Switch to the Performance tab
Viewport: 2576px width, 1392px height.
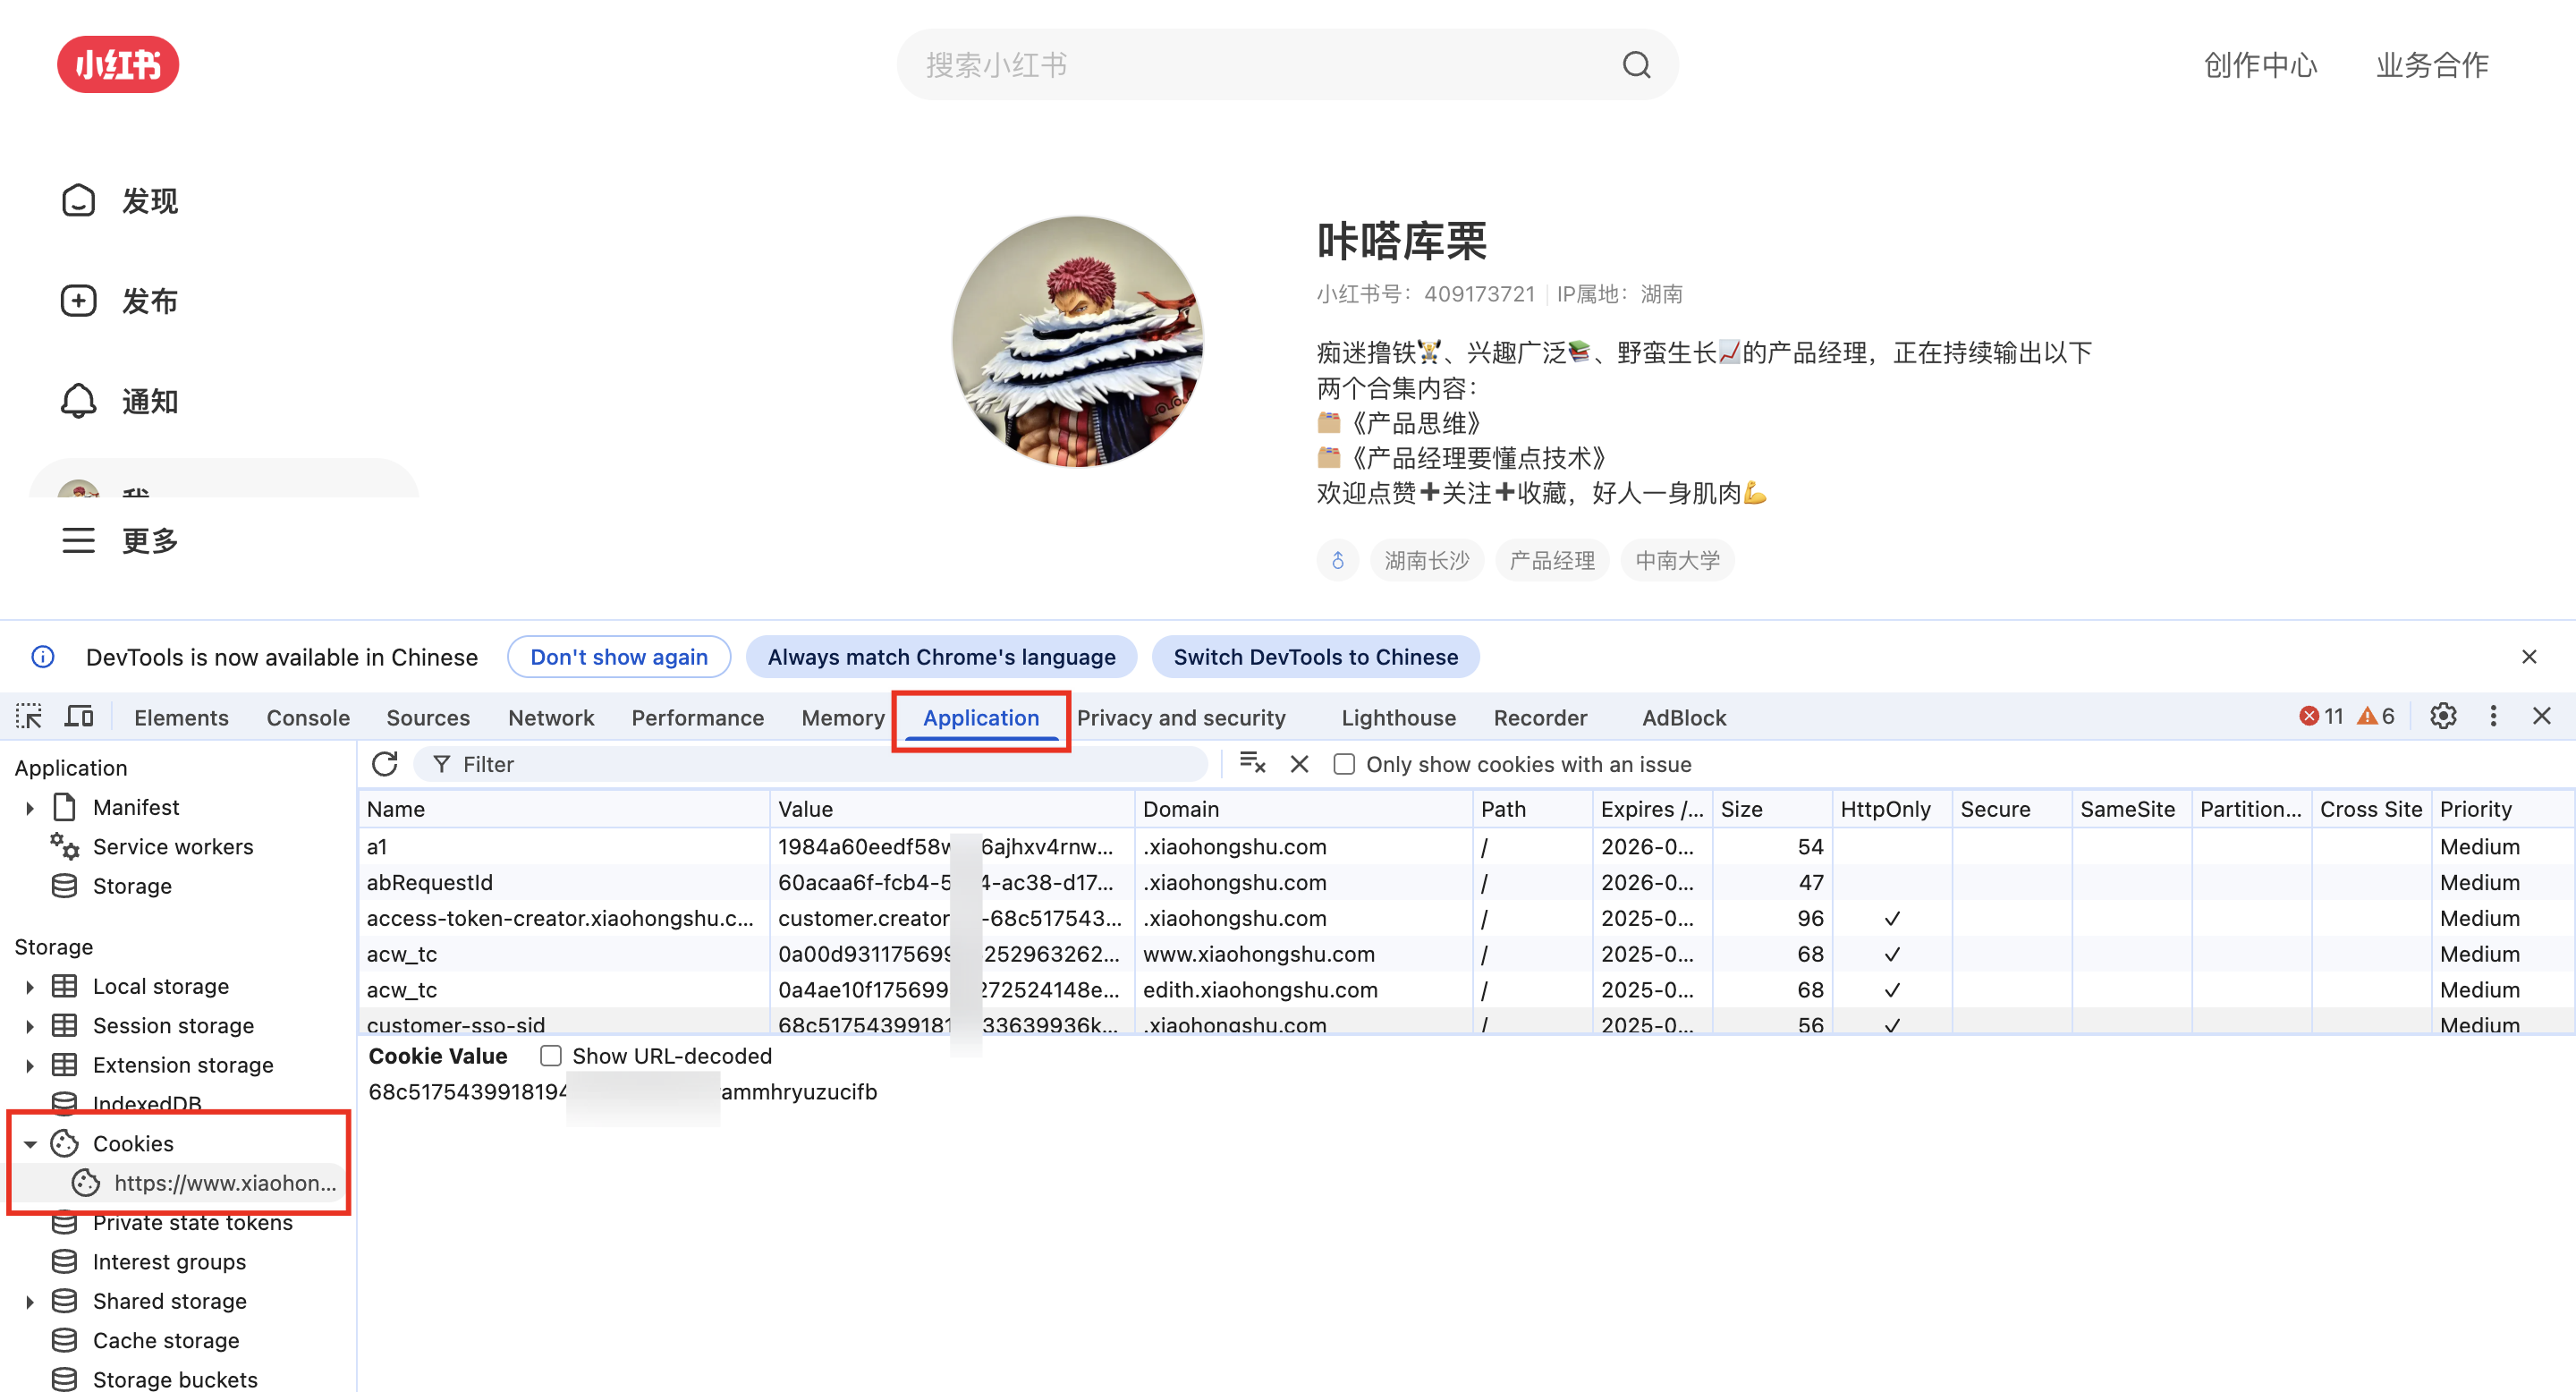point(697,717)
